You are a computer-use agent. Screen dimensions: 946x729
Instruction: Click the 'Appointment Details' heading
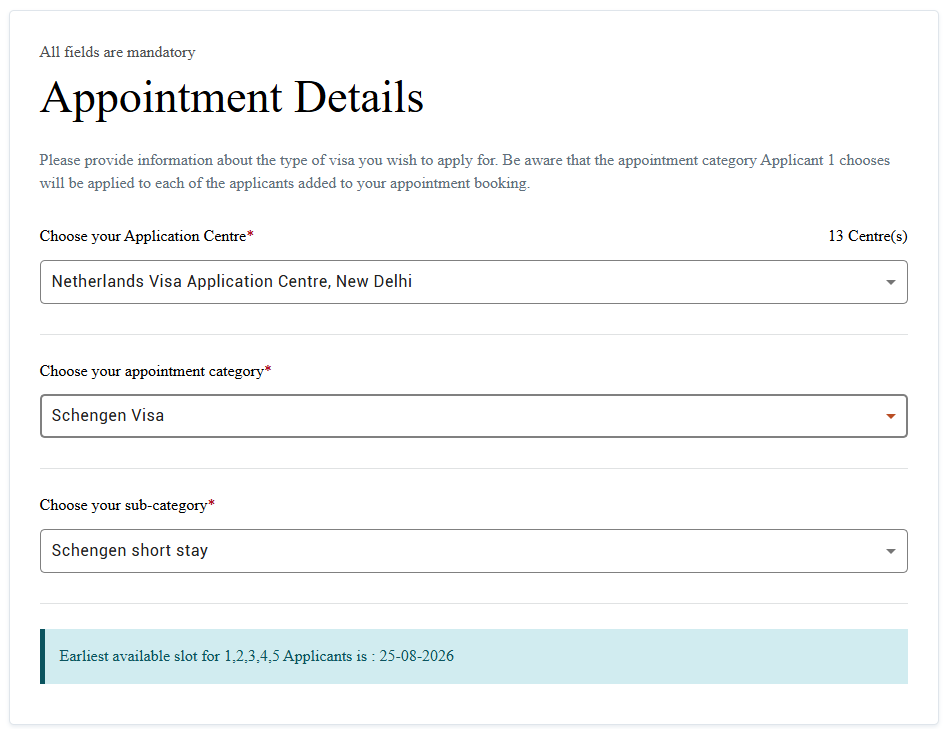pos(232,98)
